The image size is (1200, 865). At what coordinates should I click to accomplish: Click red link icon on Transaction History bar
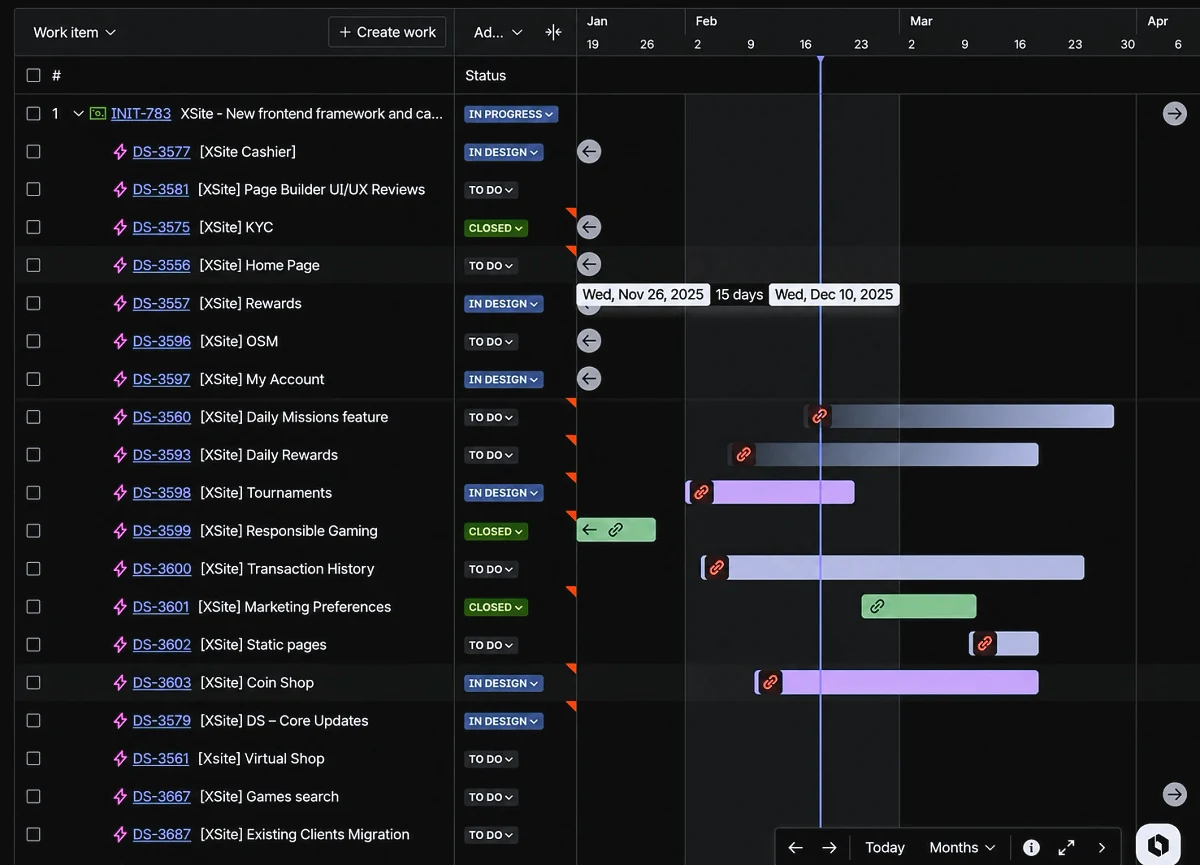coord(716,568)
